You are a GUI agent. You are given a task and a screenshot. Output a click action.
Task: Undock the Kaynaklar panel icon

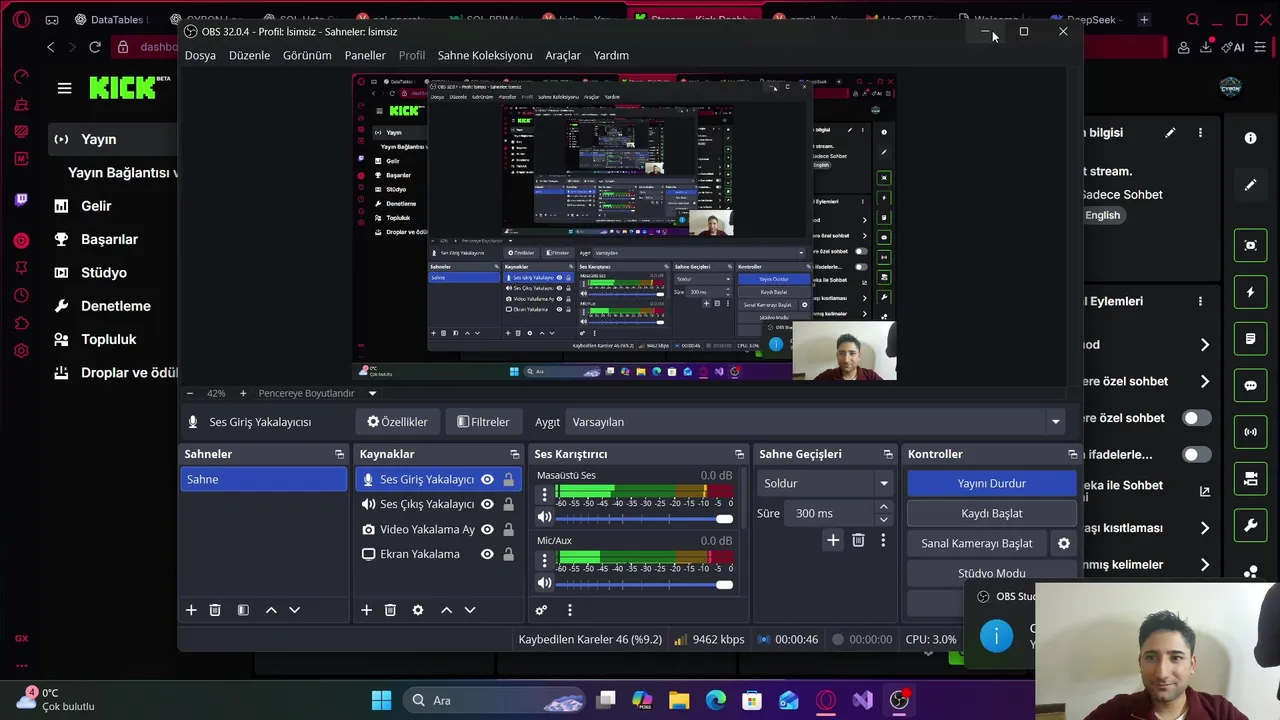click(x=514, y=454)
